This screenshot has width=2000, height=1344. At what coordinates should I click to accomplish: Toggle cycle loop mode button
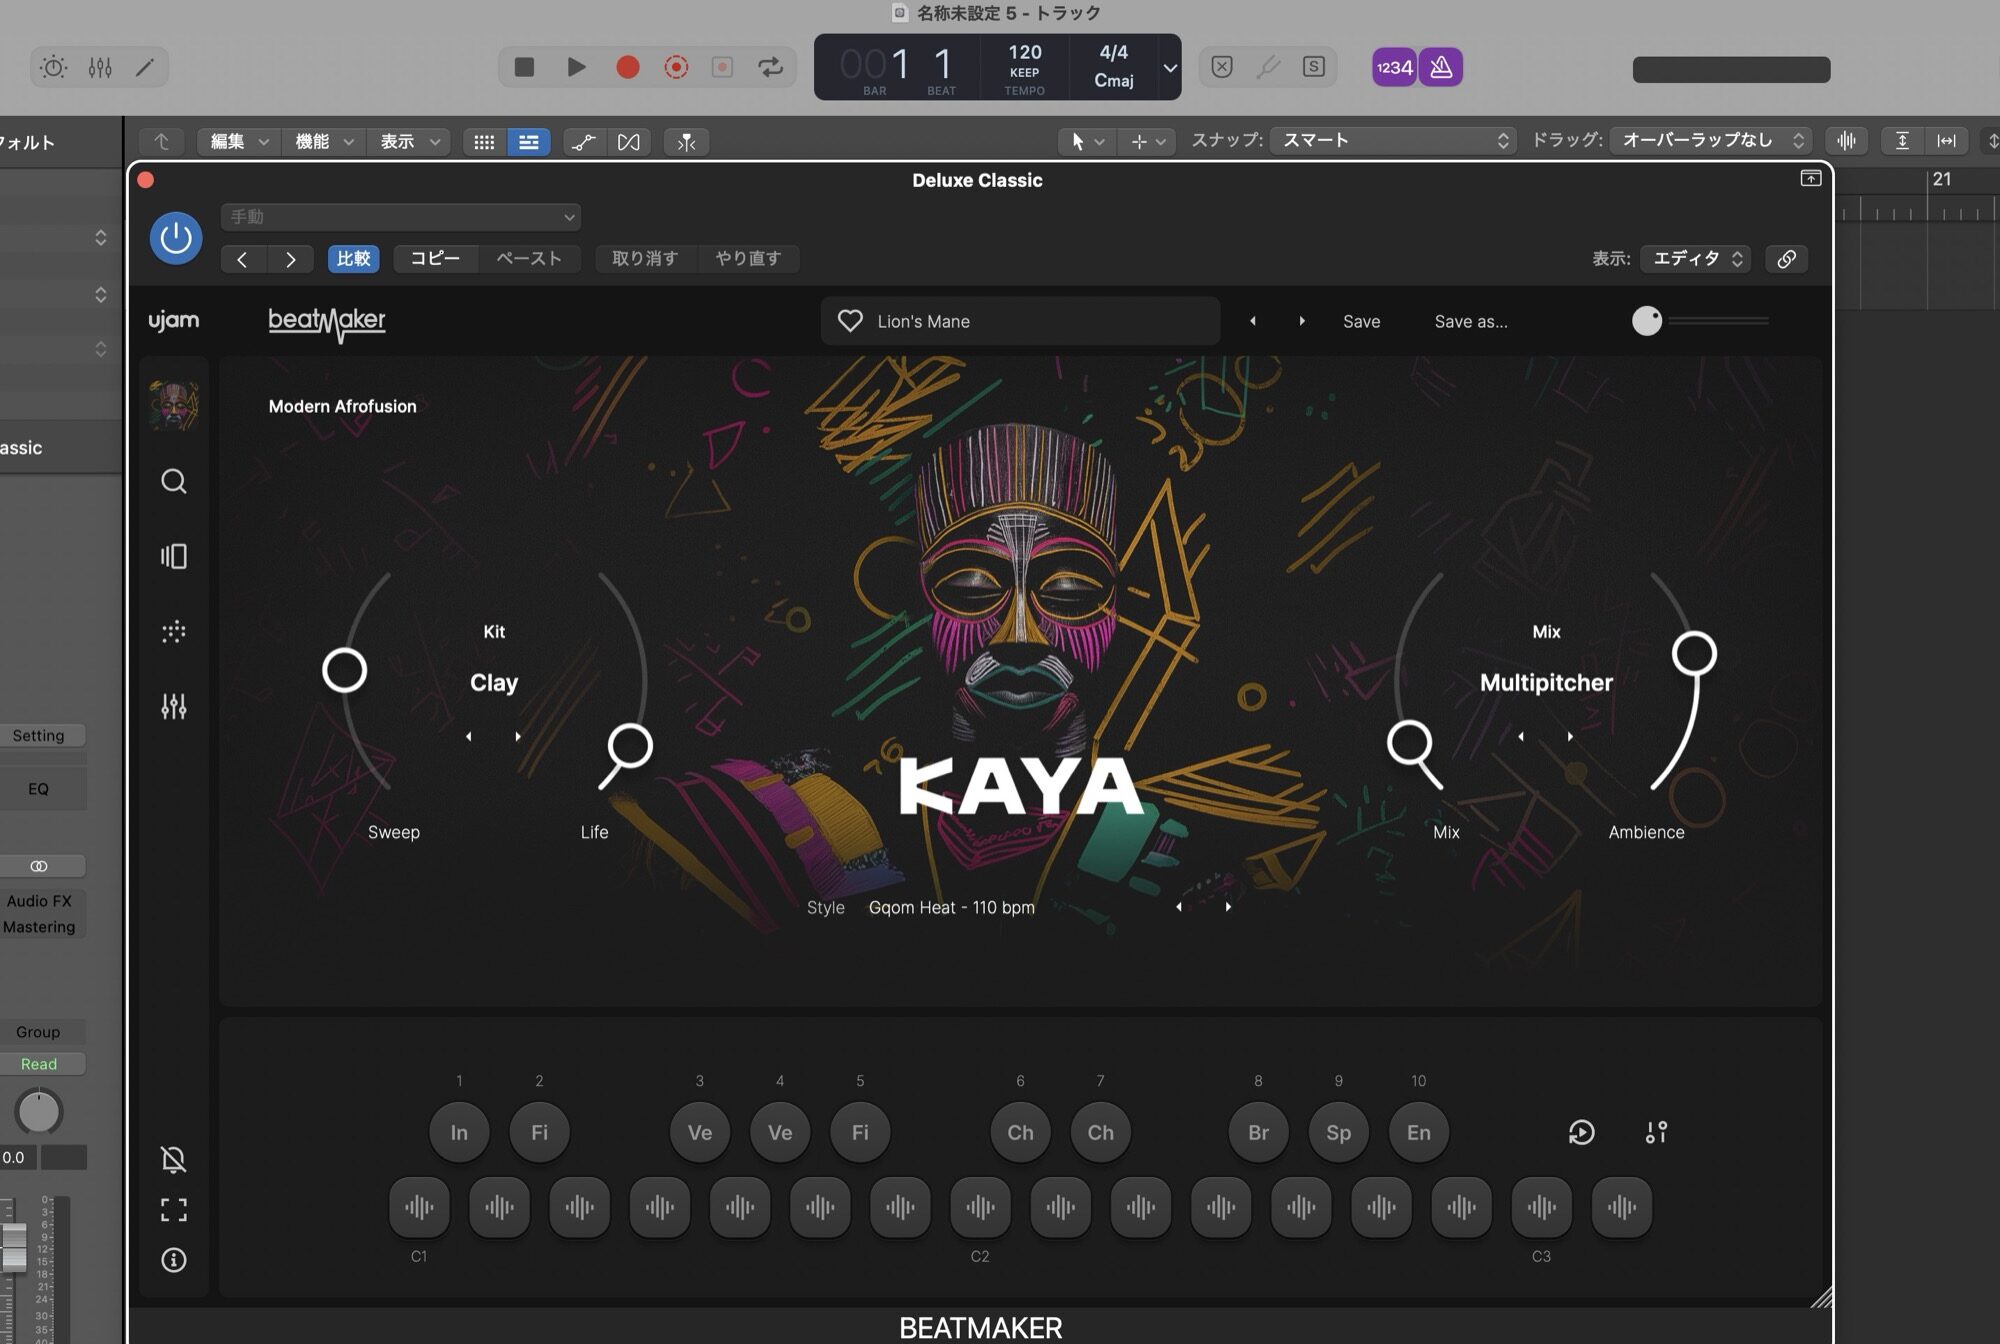[x=770, y=67]
